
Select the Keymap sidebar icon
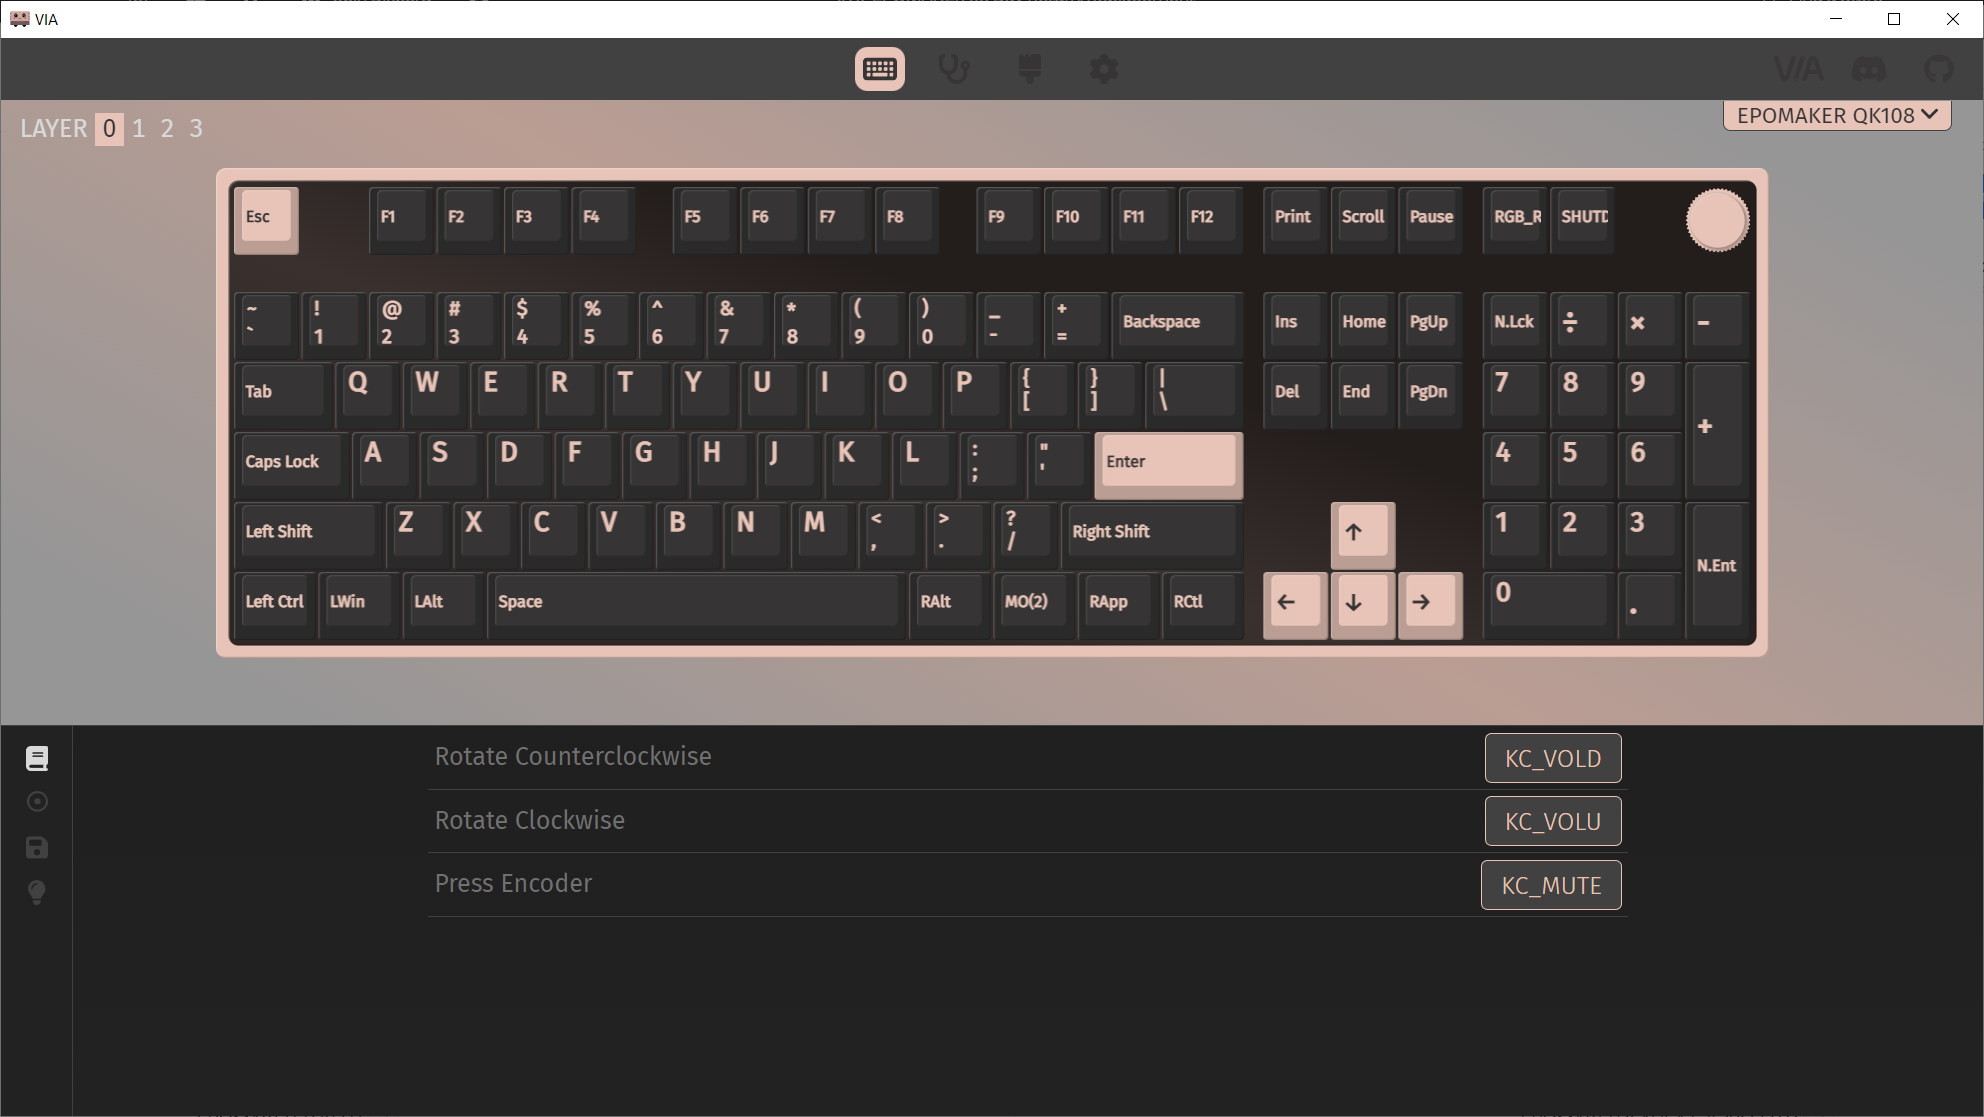tap(37, 758)
